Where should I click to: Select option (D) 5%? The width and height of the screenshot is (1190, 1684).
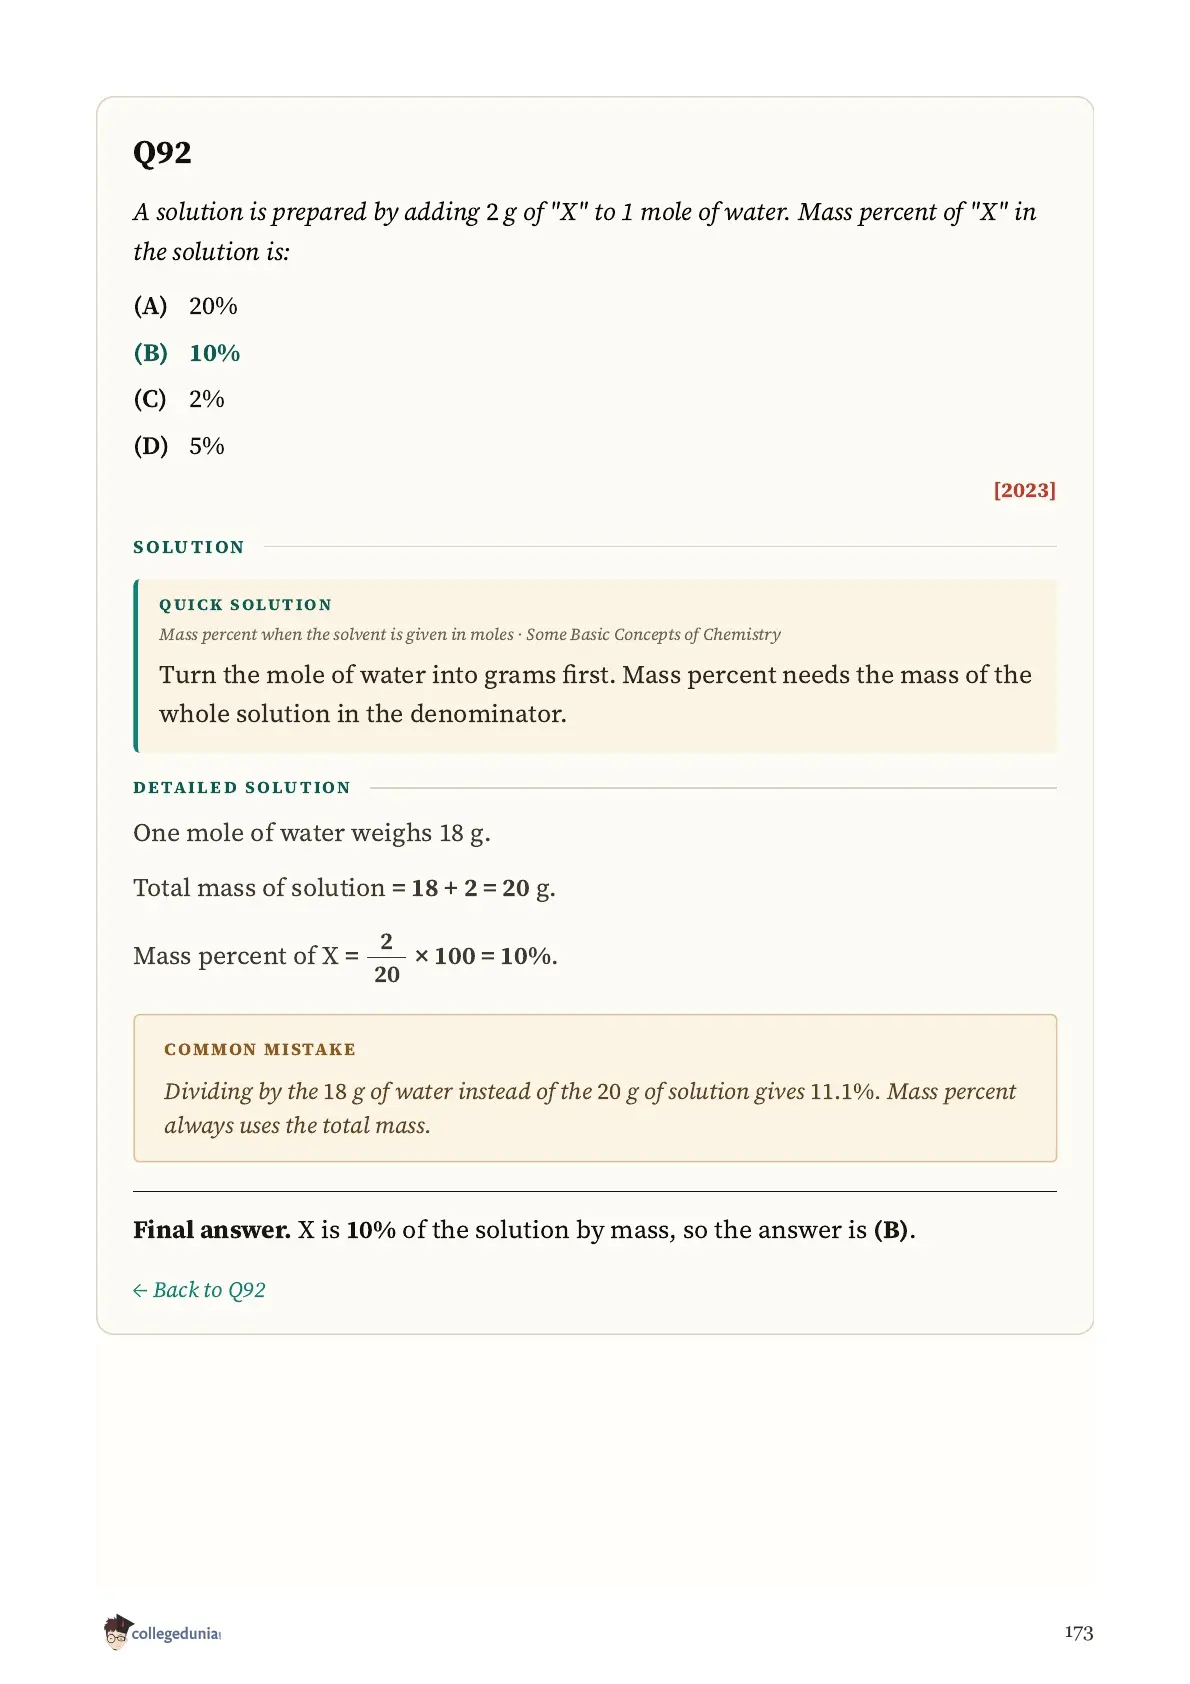(179, 446)
